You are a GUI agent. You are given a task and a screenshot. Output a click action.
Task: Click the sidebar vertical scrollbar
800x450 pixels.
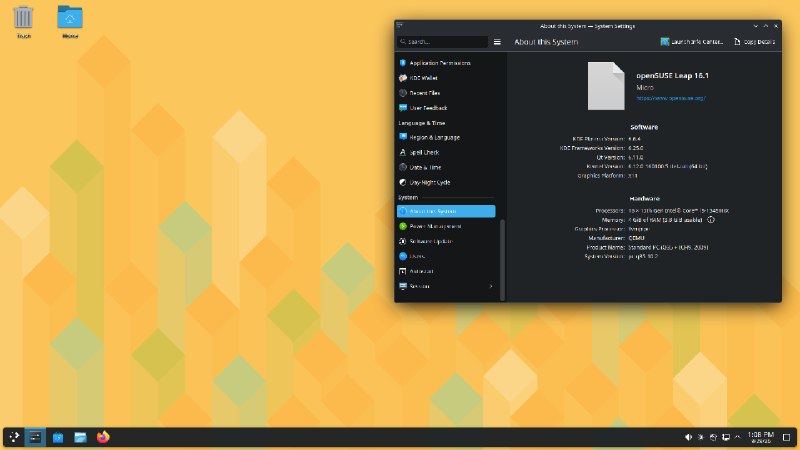pyautogui.click(x=503, y=260)
